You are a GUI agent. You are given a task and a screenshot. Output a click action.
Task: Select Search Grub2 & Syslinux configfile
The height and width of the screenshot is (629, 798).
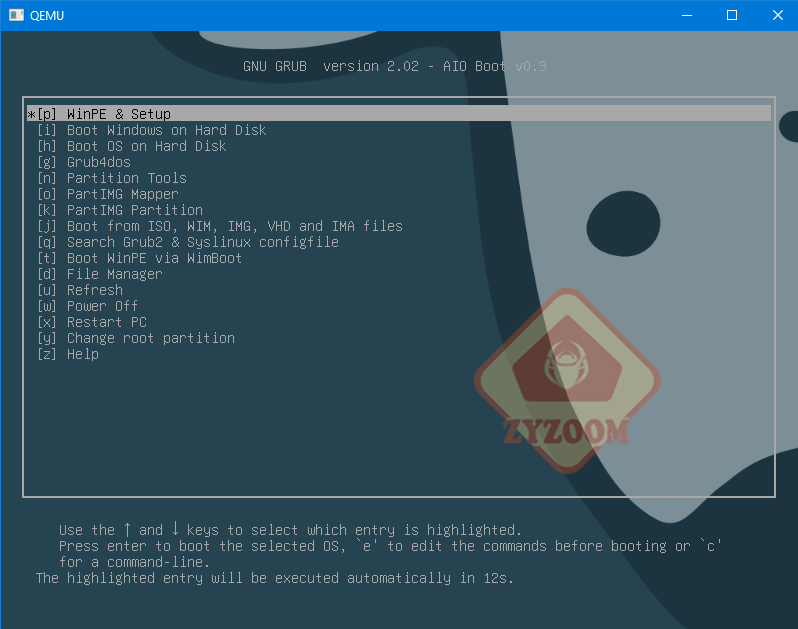coord(188,242)
